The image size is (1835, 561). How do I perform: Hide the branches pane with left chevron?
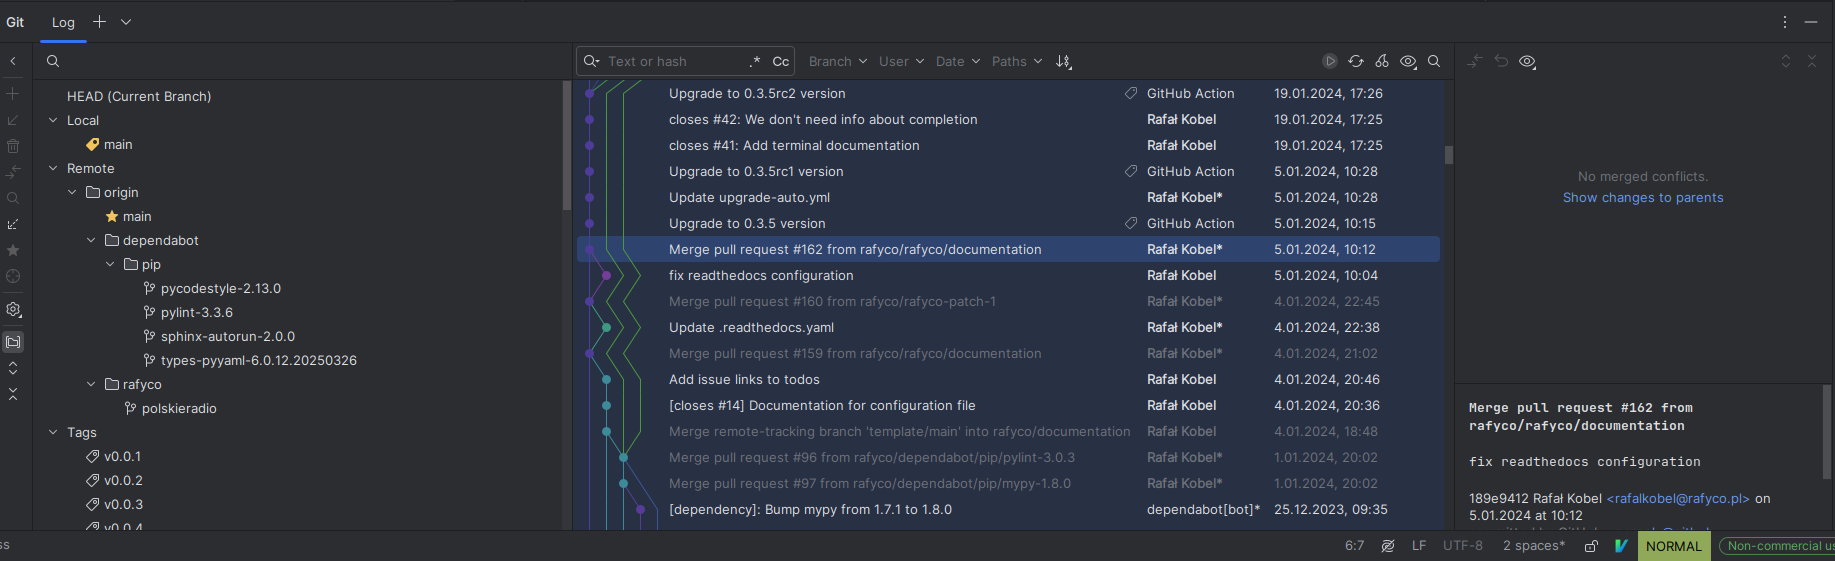click(x=13, y=61)
